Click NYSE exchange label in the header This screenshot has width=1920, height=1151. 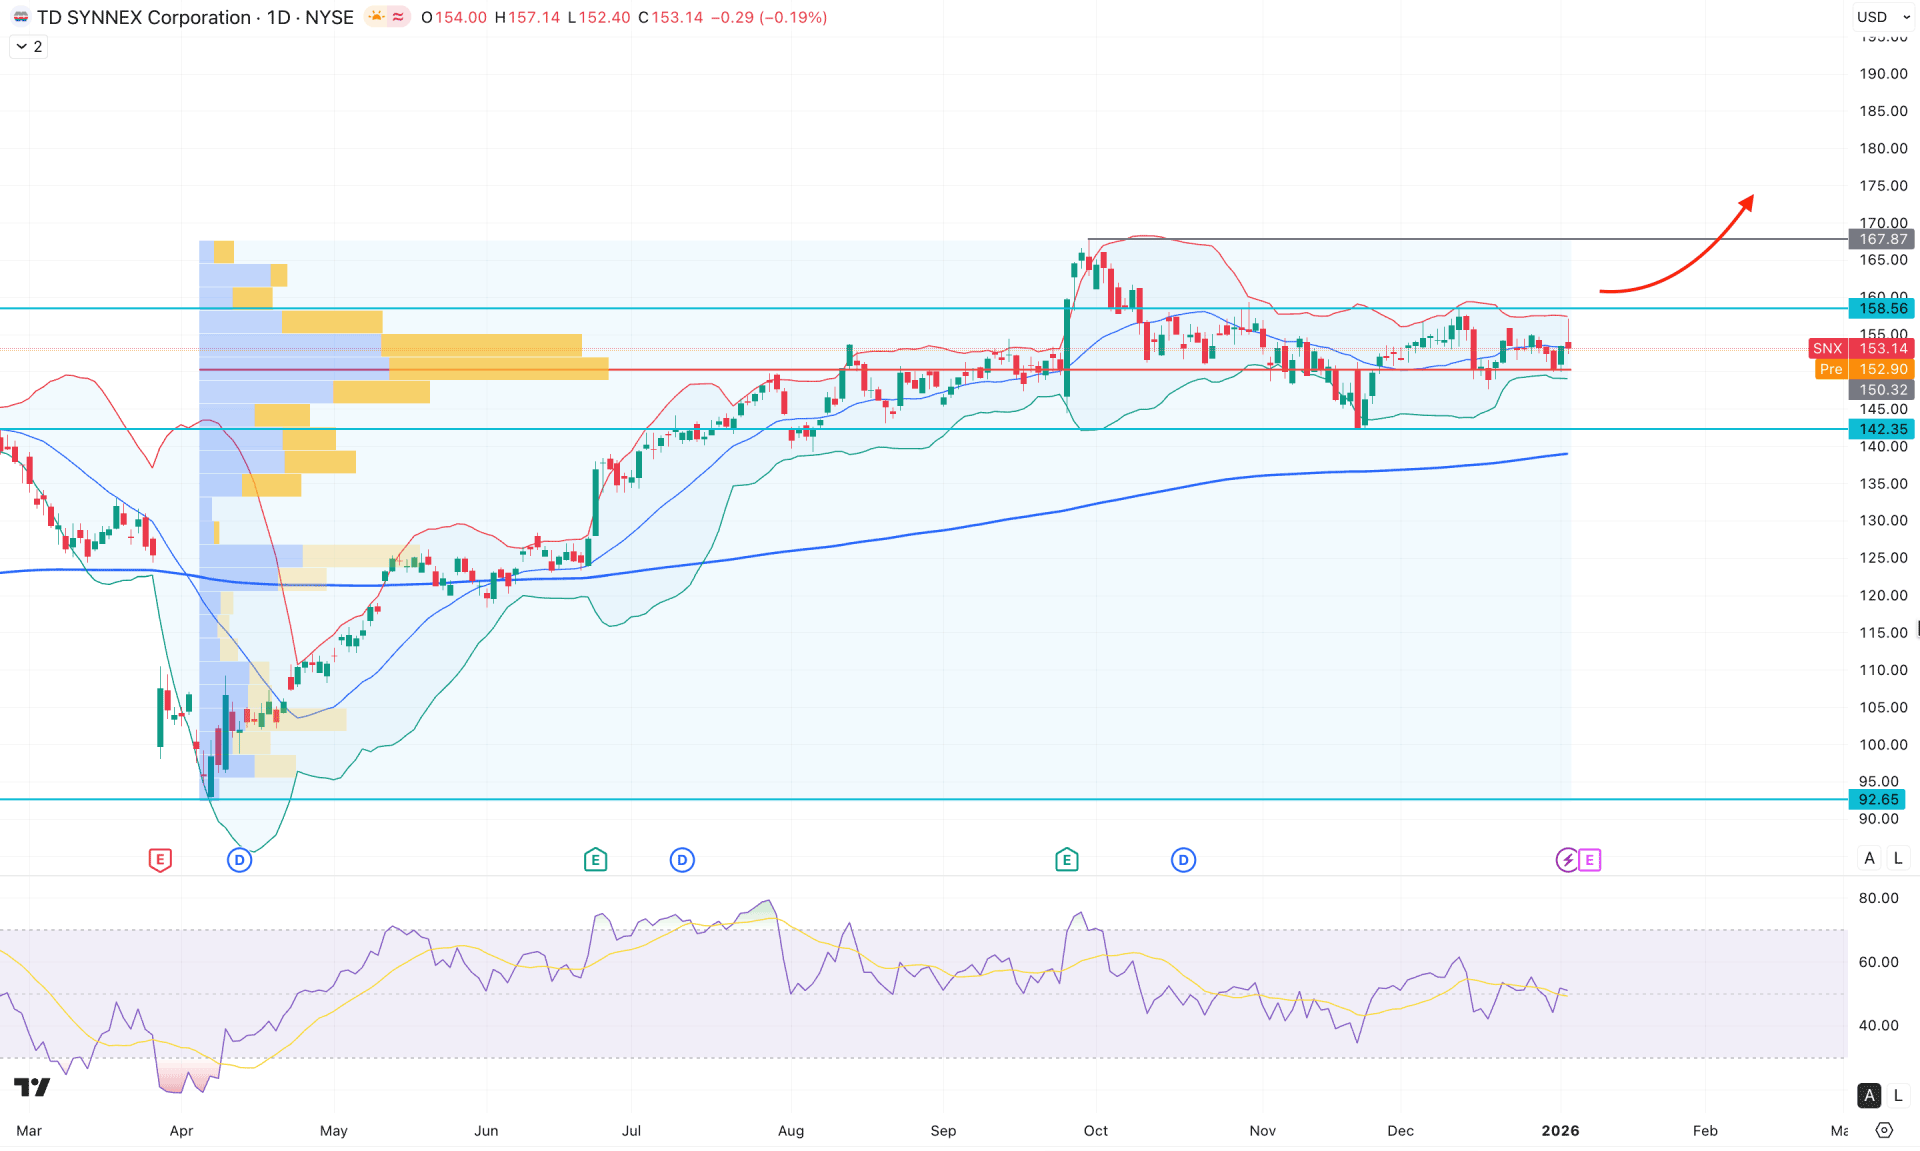[330, 16]
